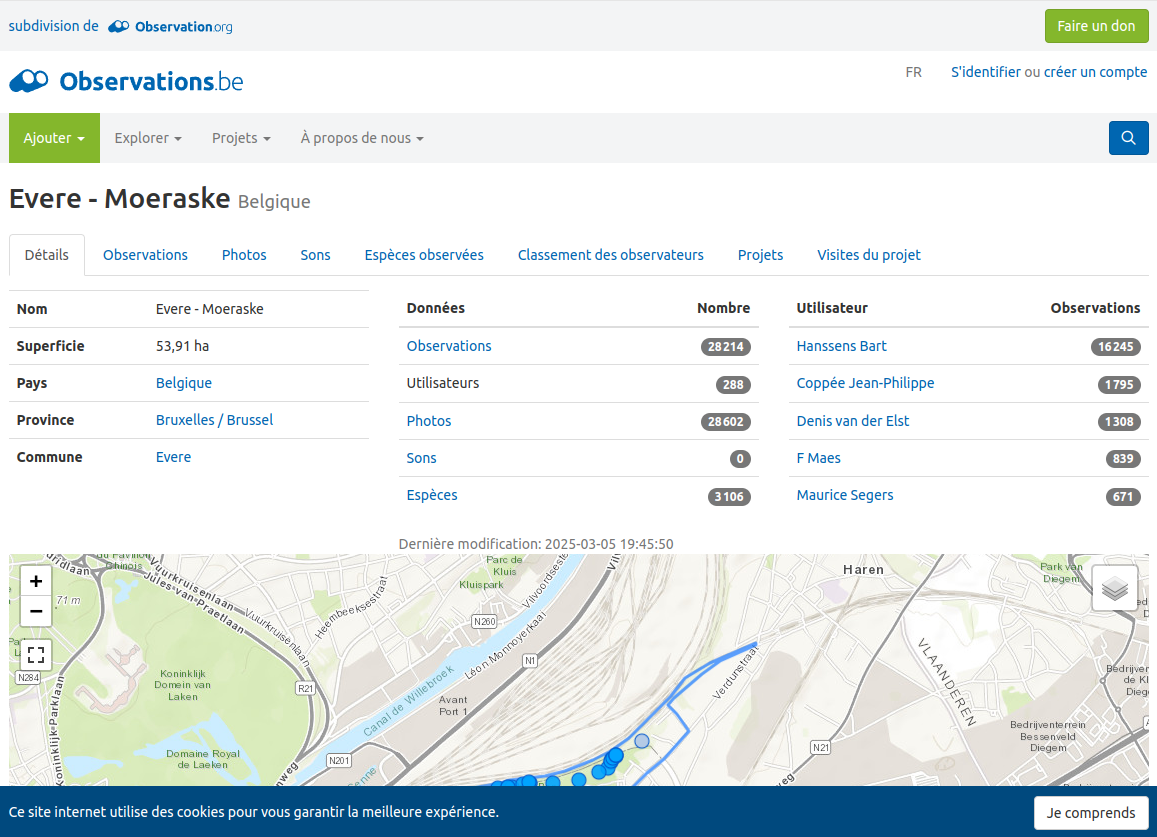Click the 1795 badge for Coppée Jean-Philippe
This screenshot has width=1157, height=837.
1119,385
